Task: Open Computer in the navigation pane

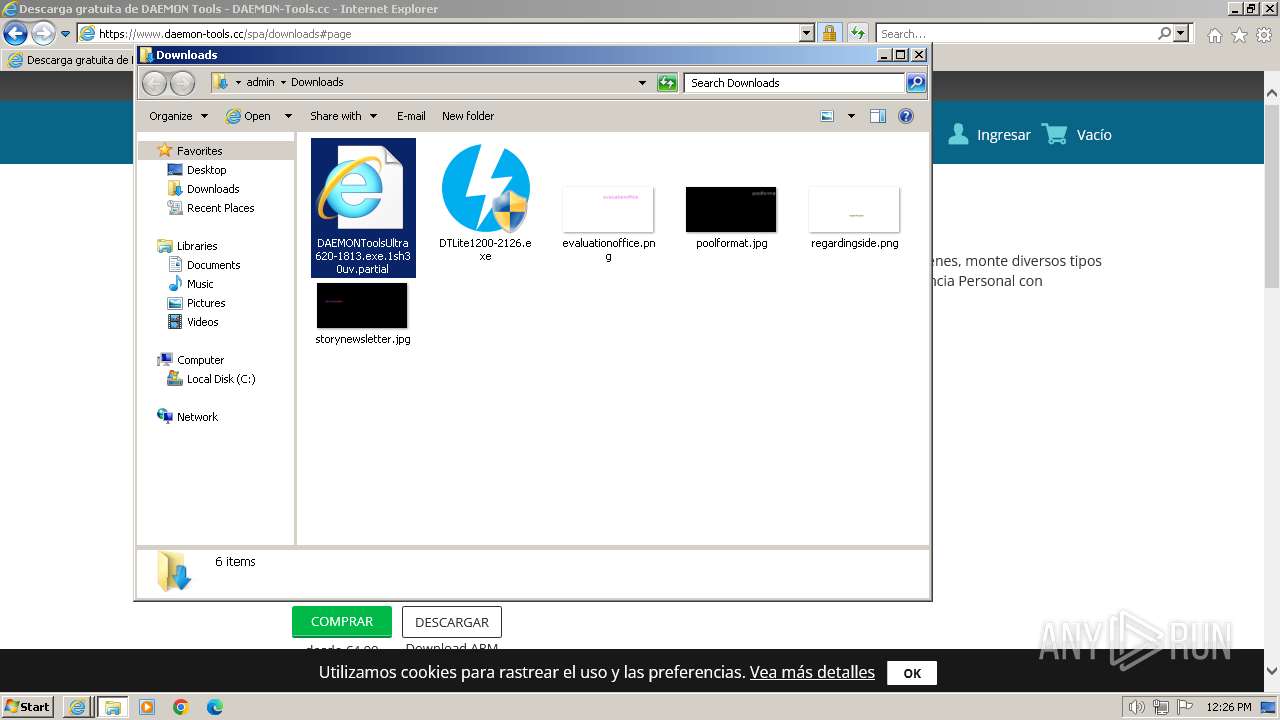Action: [200, 360]
